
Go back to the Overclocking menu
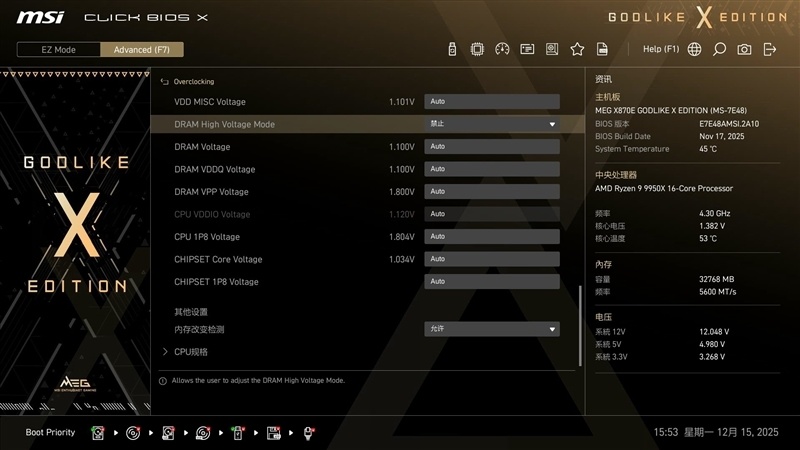pos(194,82)
